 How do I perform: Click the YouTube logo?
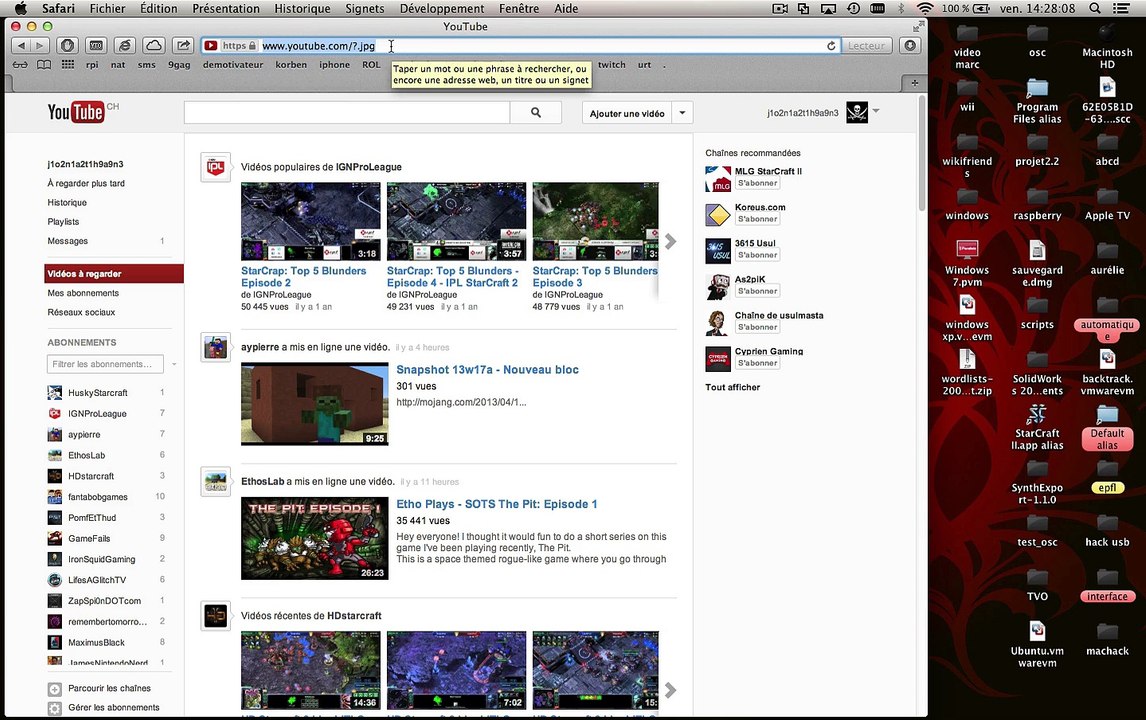point(76,112)
